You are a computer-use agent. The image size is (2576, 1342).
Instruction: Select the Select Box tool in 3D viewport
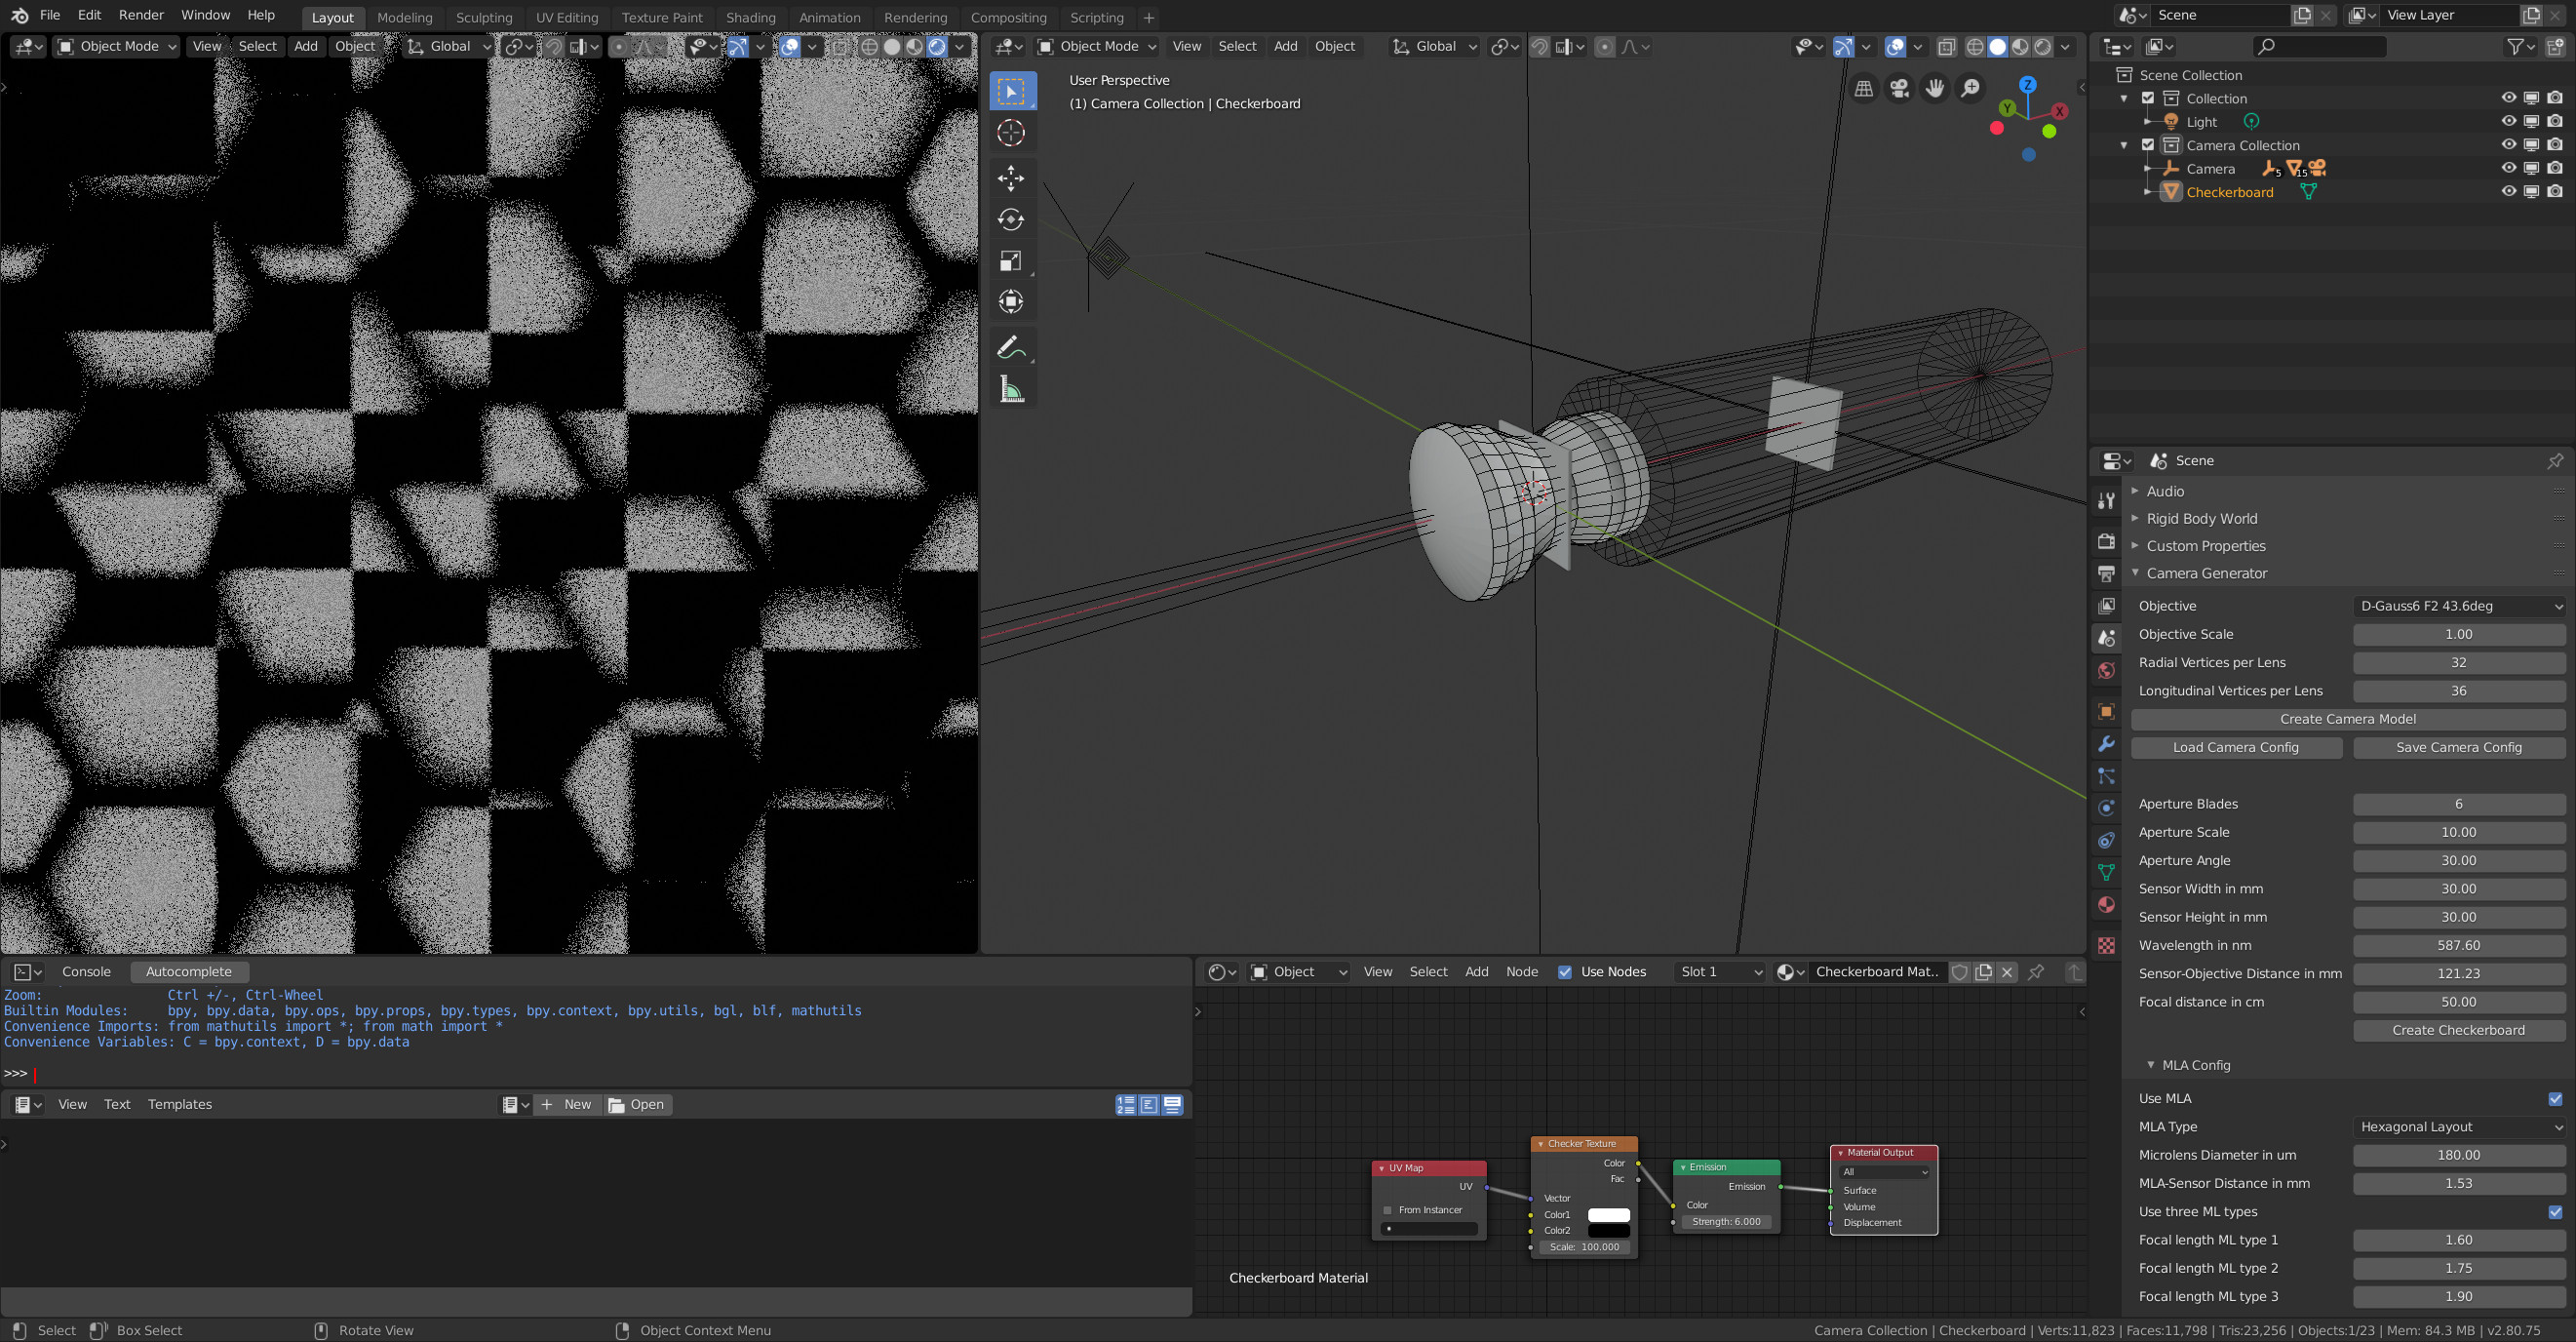(x=1012, y=91)
